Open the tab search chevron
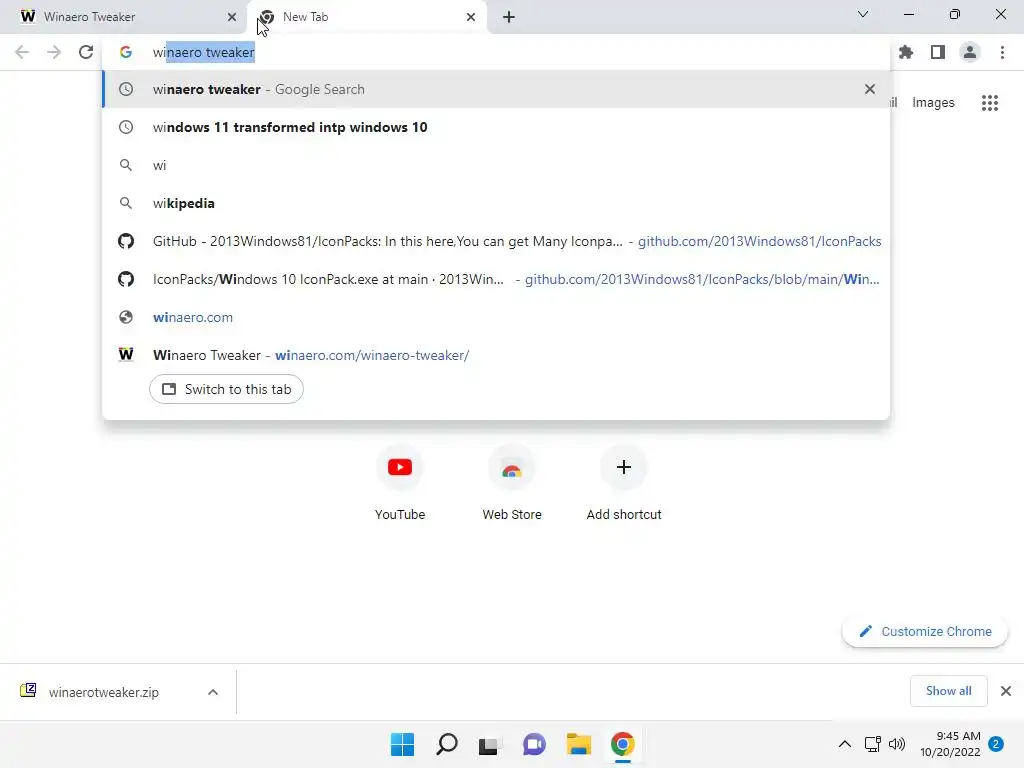1024x768 pixels. (x=863, y=14)
